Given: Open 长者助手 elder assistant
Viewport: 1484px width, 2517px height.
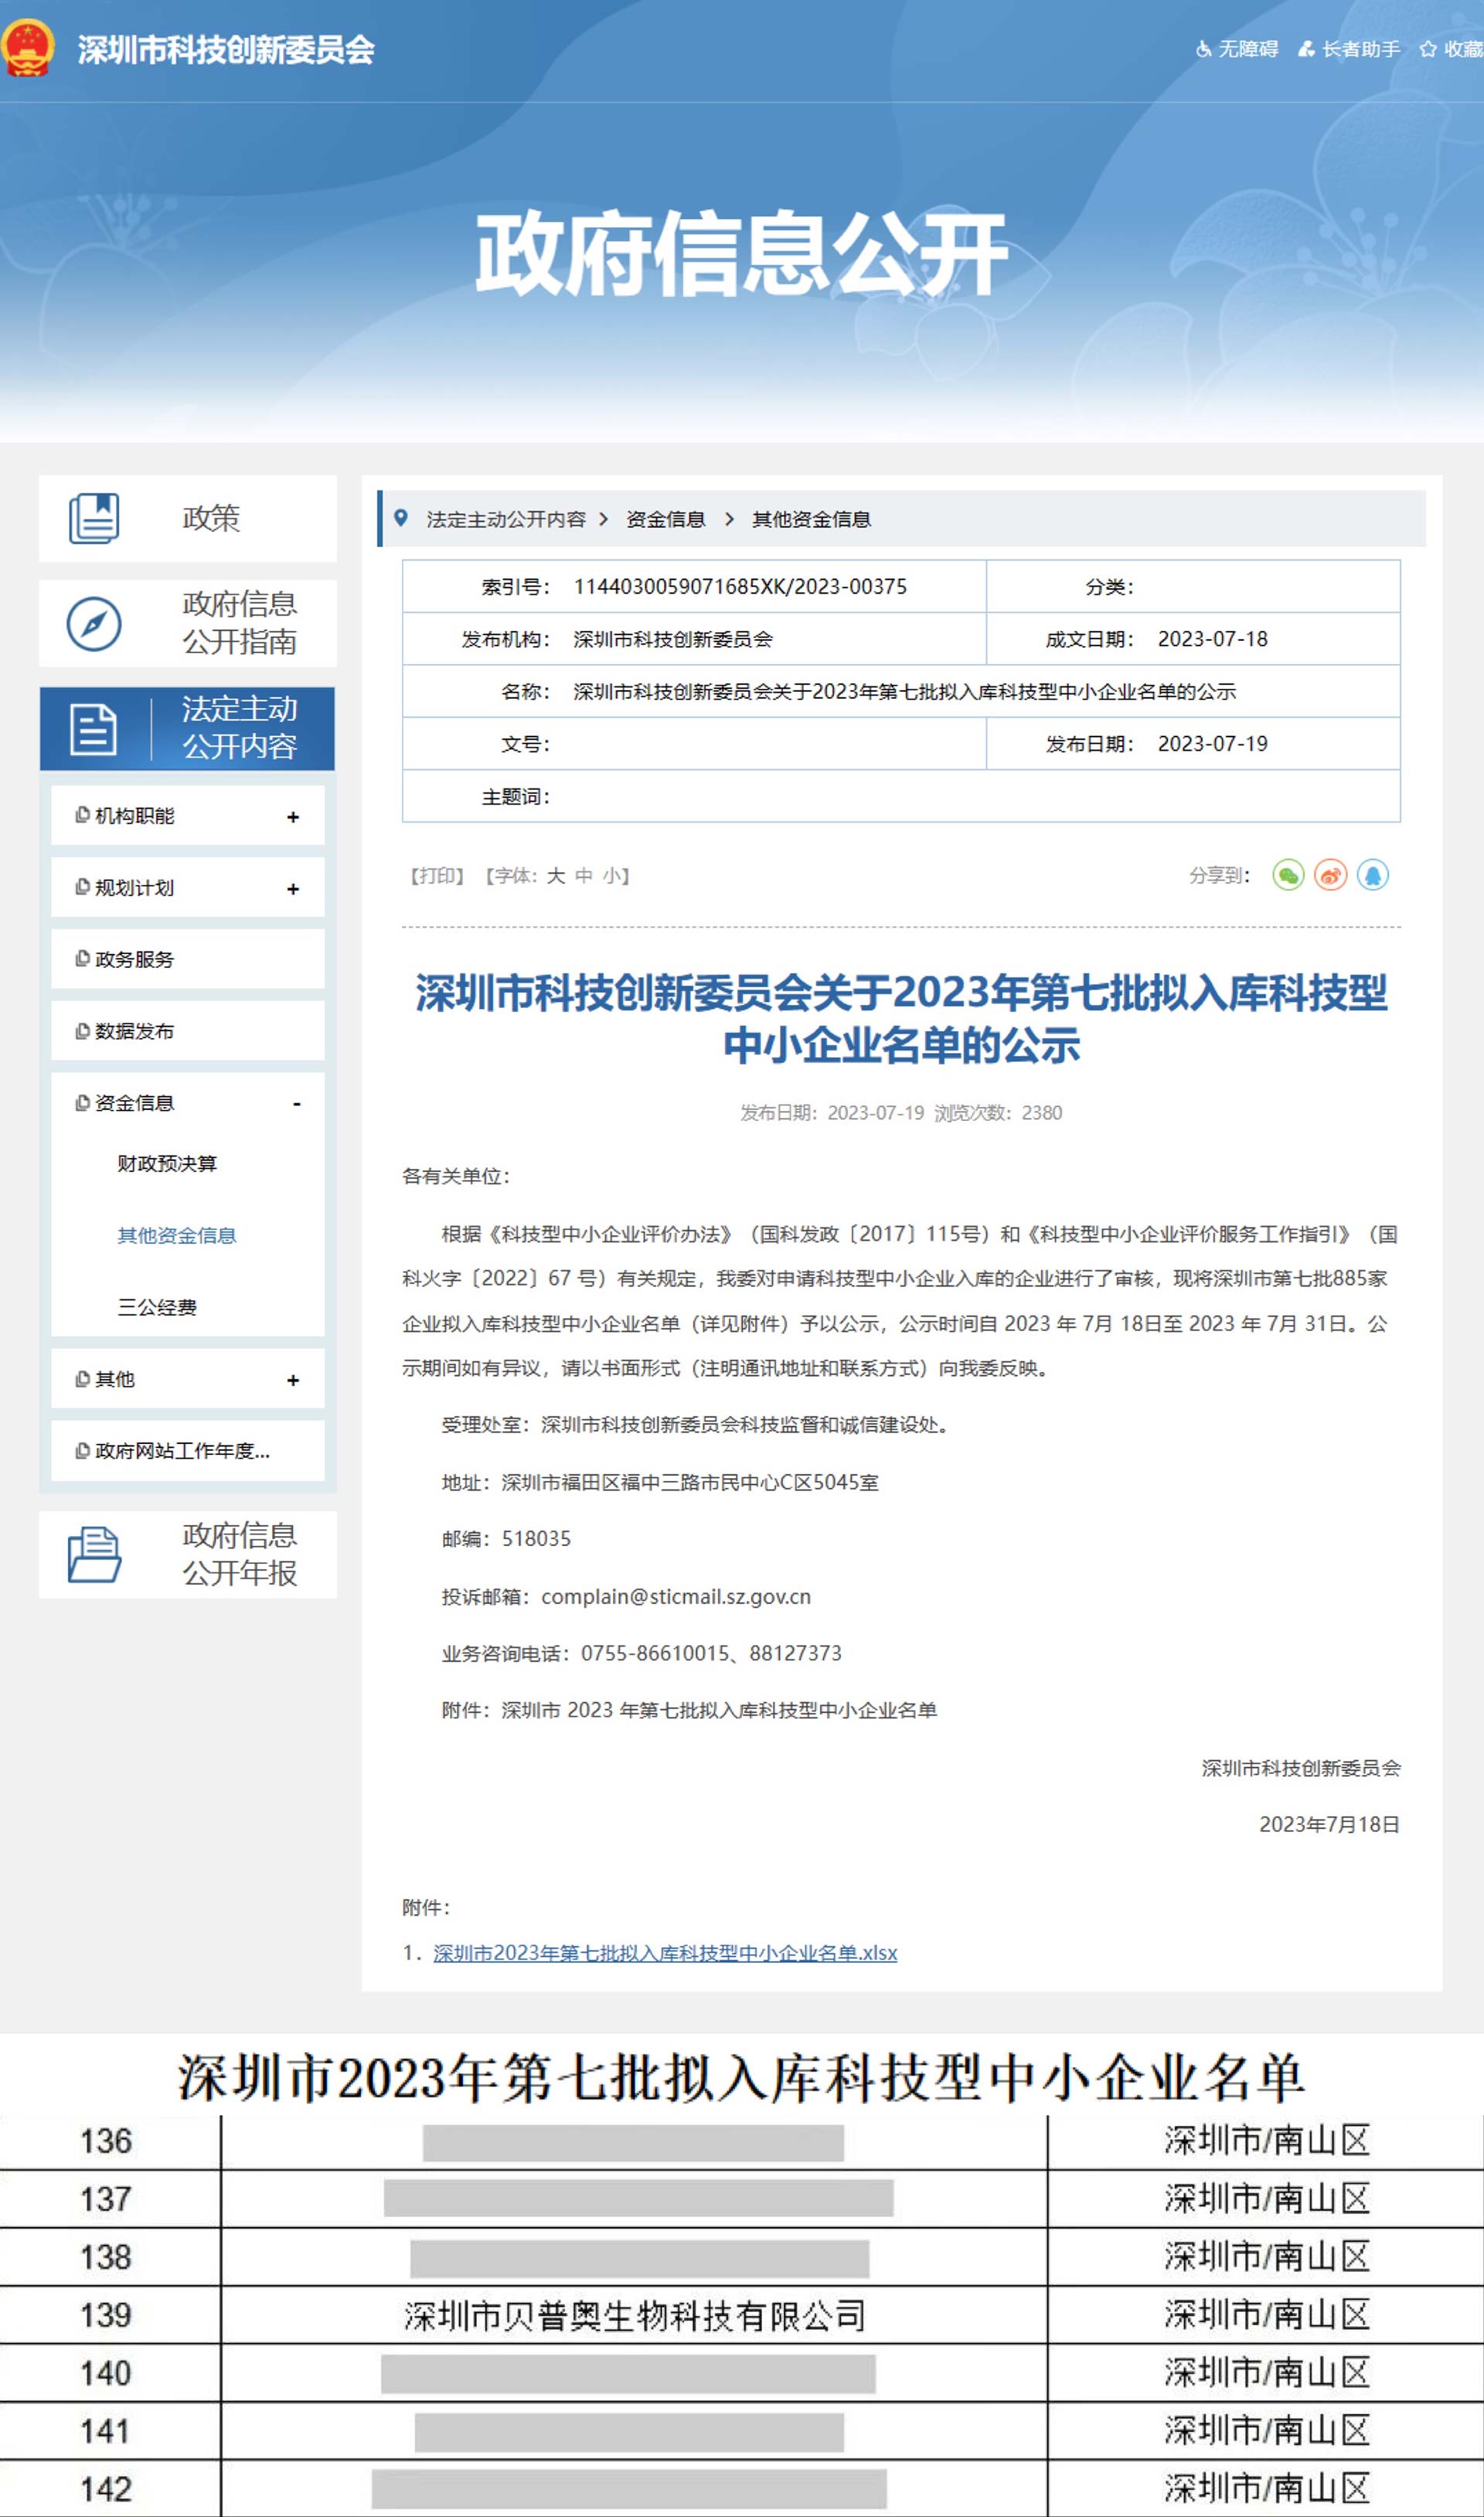Looking at the screenshot, I should click(x=1348, y=49).
